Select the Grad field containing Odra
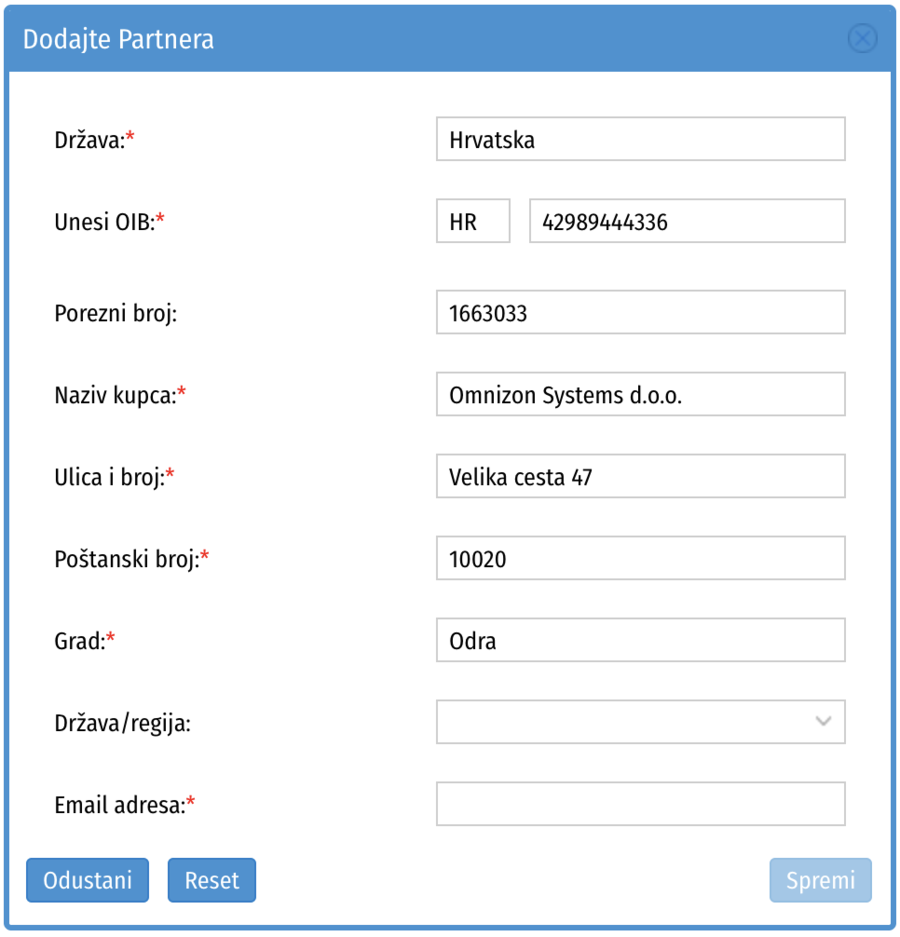 (x=640, y=641)
